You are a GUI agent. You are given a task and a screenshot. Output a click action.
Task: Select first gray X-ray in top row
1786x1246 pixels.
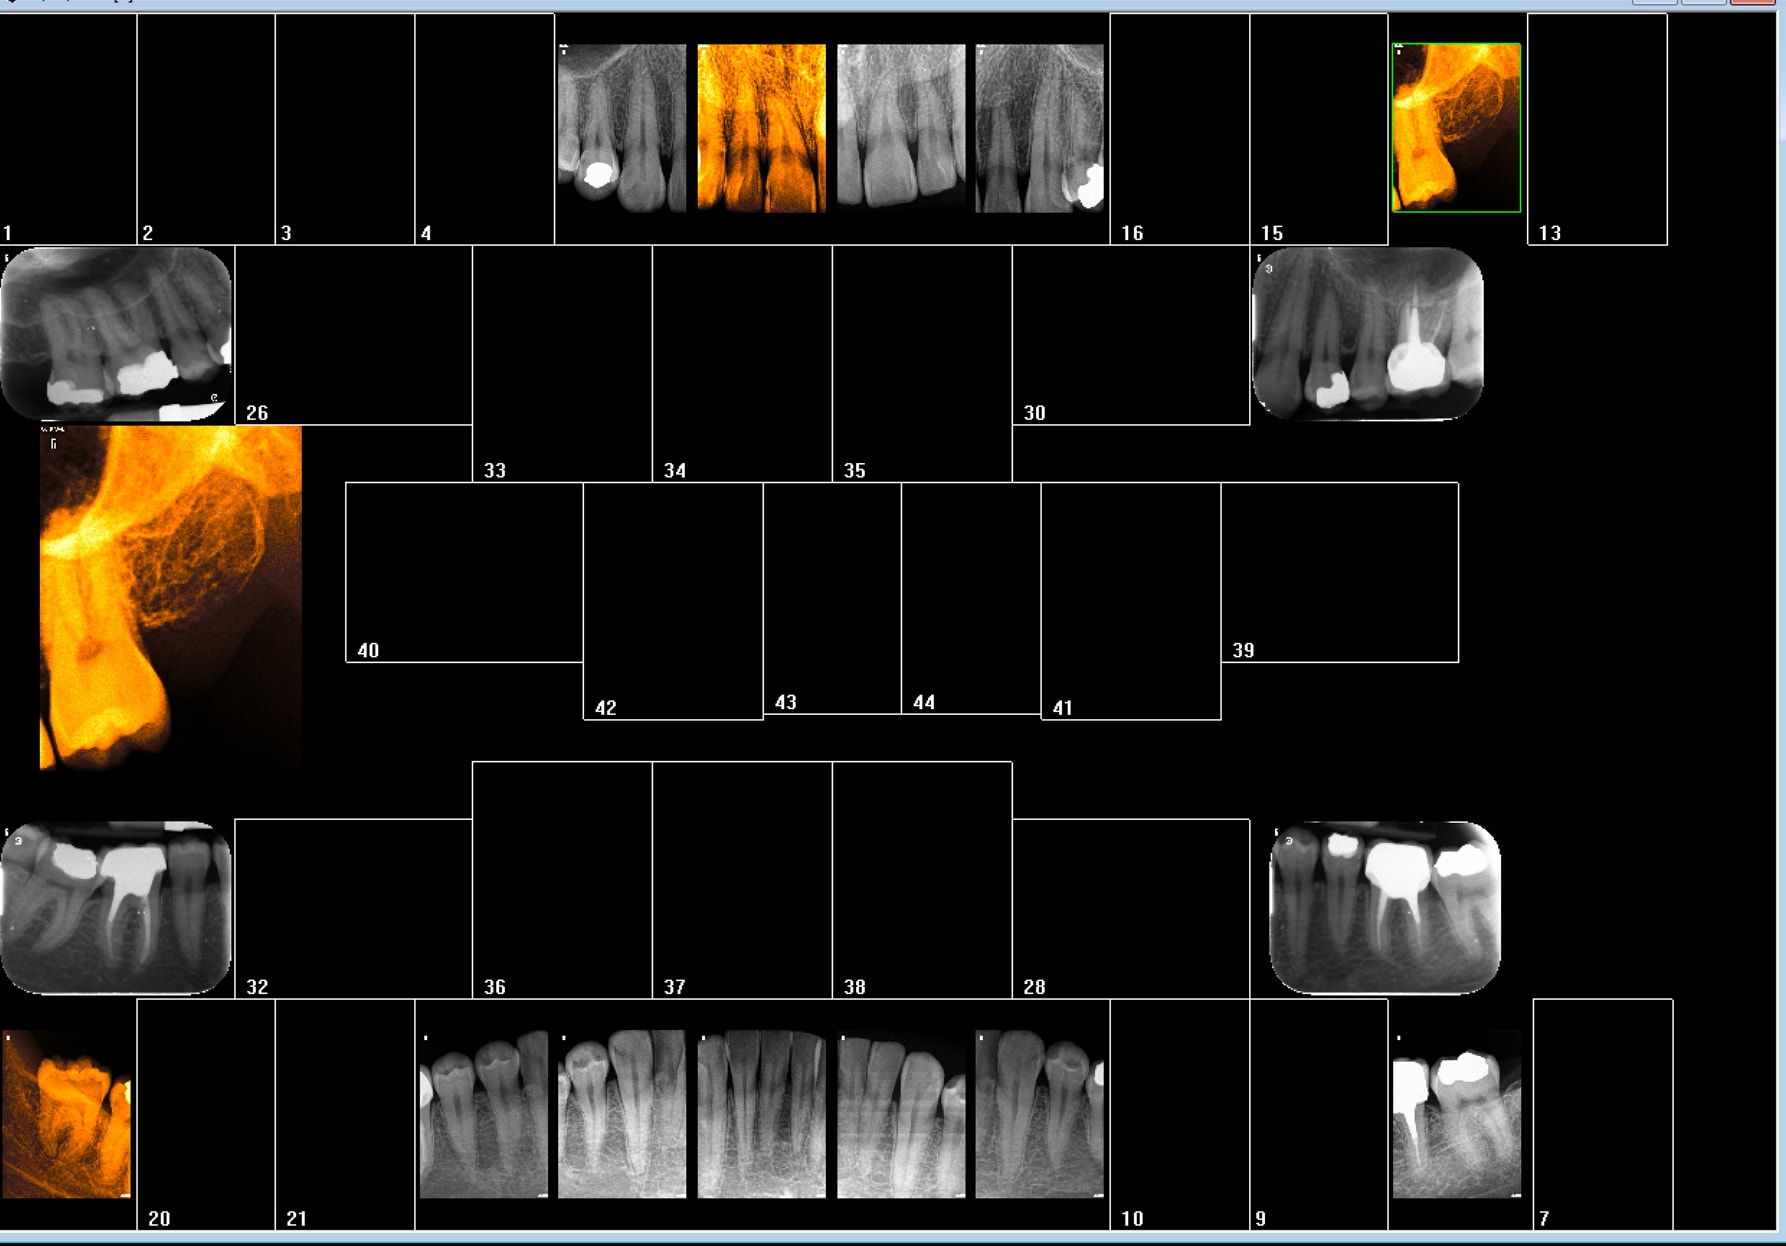[622, 127]
